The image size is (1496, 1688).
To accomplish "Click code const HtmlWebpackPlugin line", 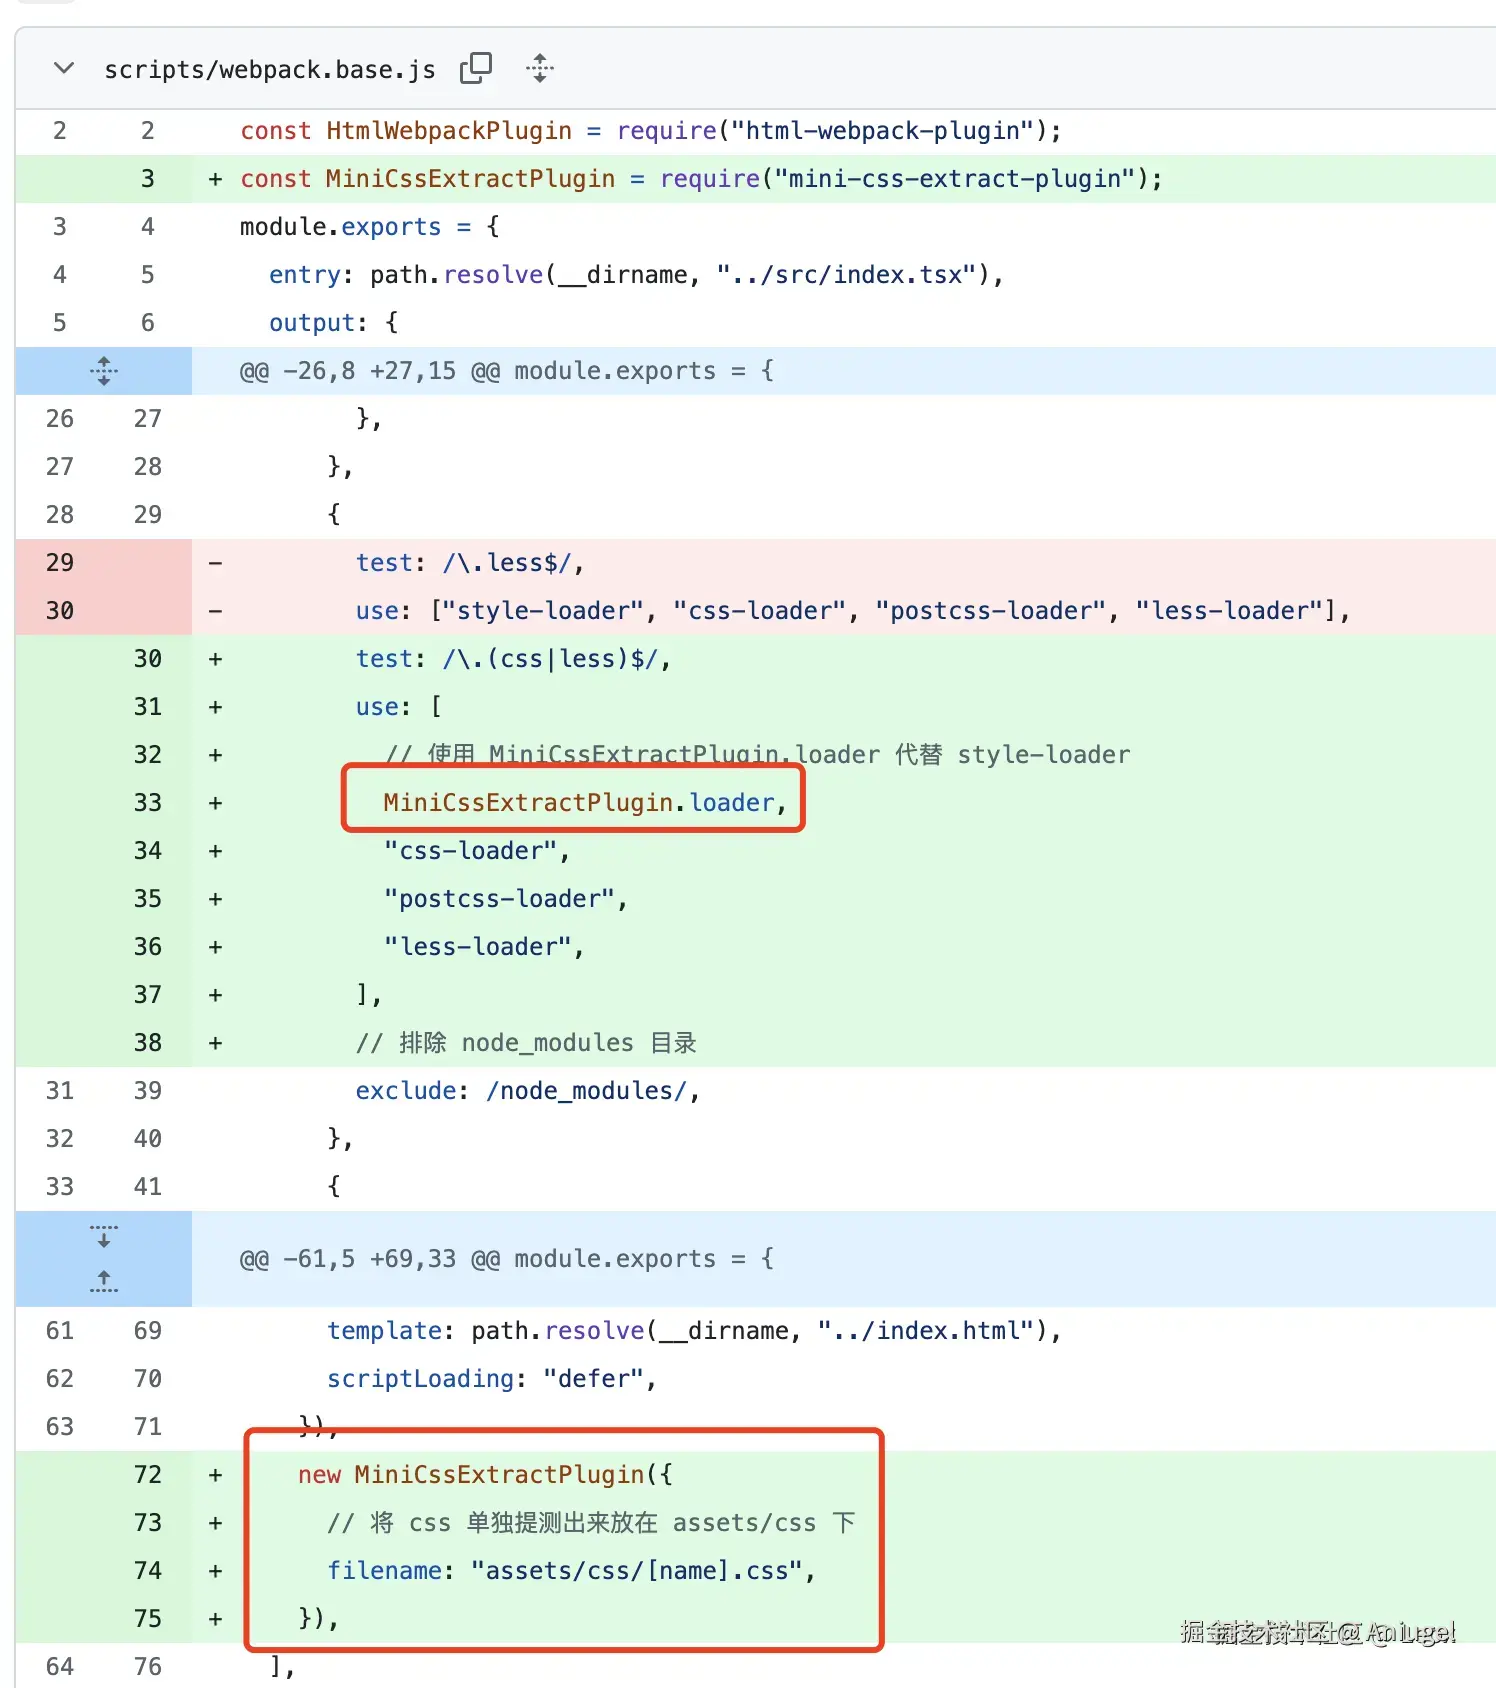I will pos(650,131).
